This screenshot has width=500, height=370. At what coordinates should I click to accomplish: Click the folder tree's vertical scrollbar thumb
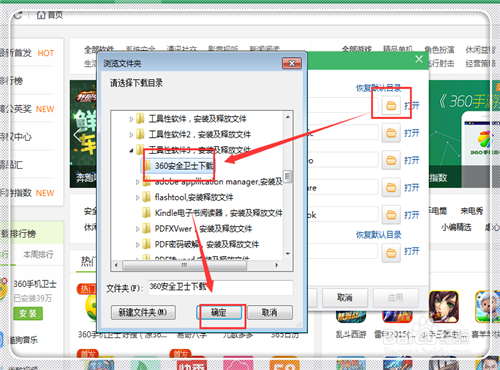pyautogui.click(x=288, y=176)
